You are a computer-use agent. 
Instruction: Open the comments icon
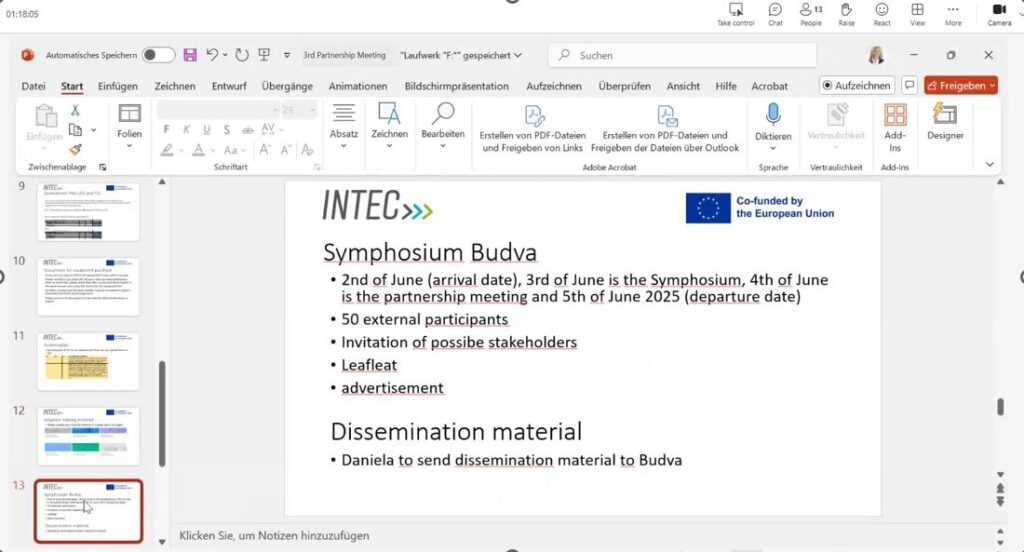click(x=909, y=85)
